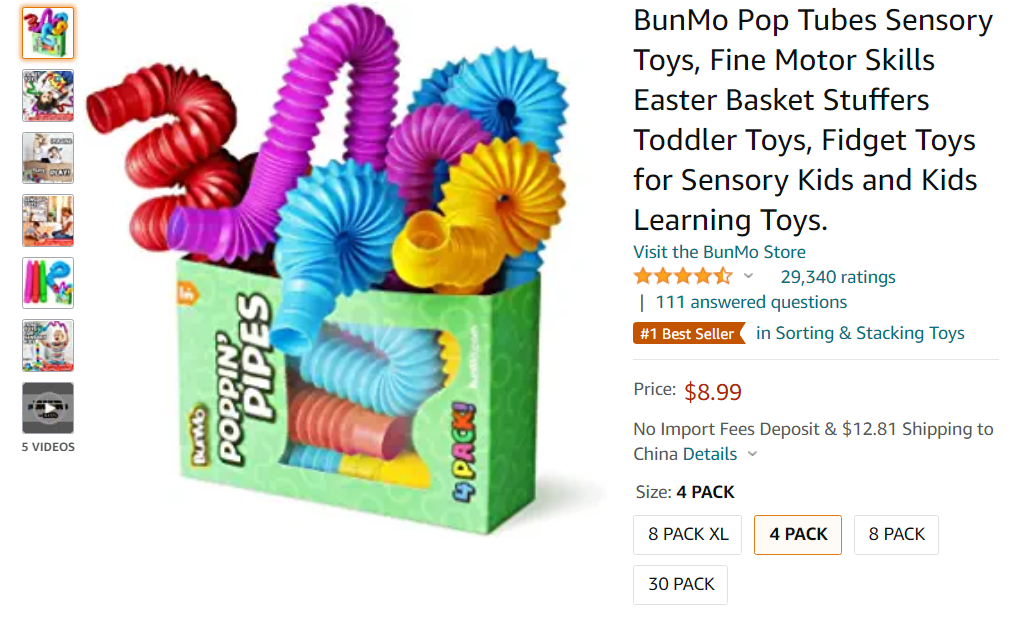The image size is (1019, 617).
Task: Visit the BunMo Store link
Action: click(x=719, y=252)
